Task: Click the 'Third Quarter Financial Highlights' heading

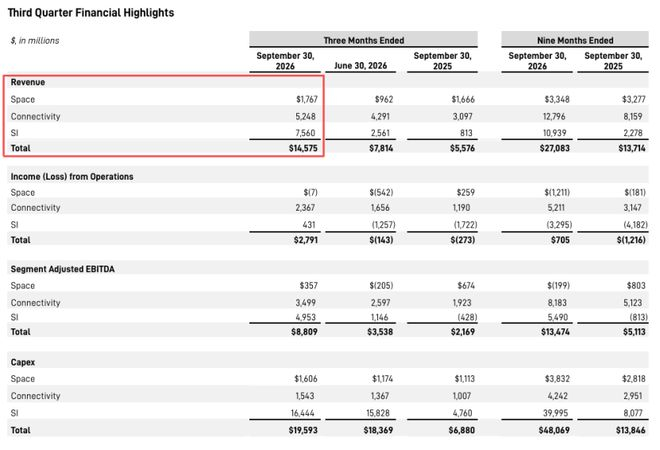Action: click(91, 13)
